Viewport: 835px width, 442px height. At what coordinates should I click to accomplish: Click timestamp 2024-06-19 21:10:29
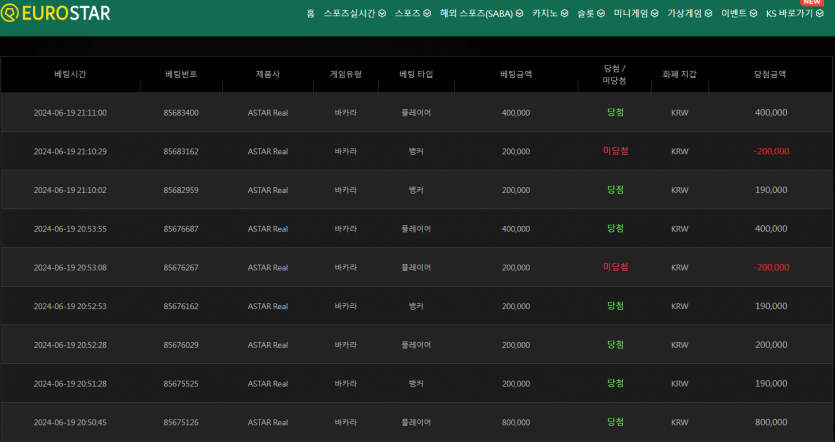pyautogui.click(x=70, y=151)
